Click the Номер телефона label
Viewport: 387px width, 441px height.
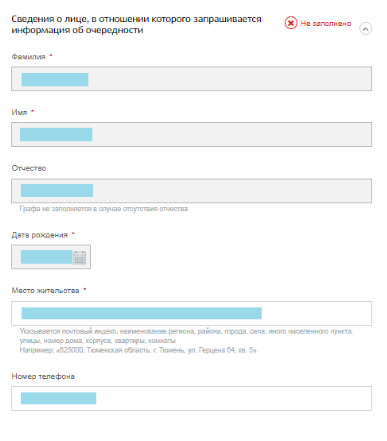(x=43, y=376)
